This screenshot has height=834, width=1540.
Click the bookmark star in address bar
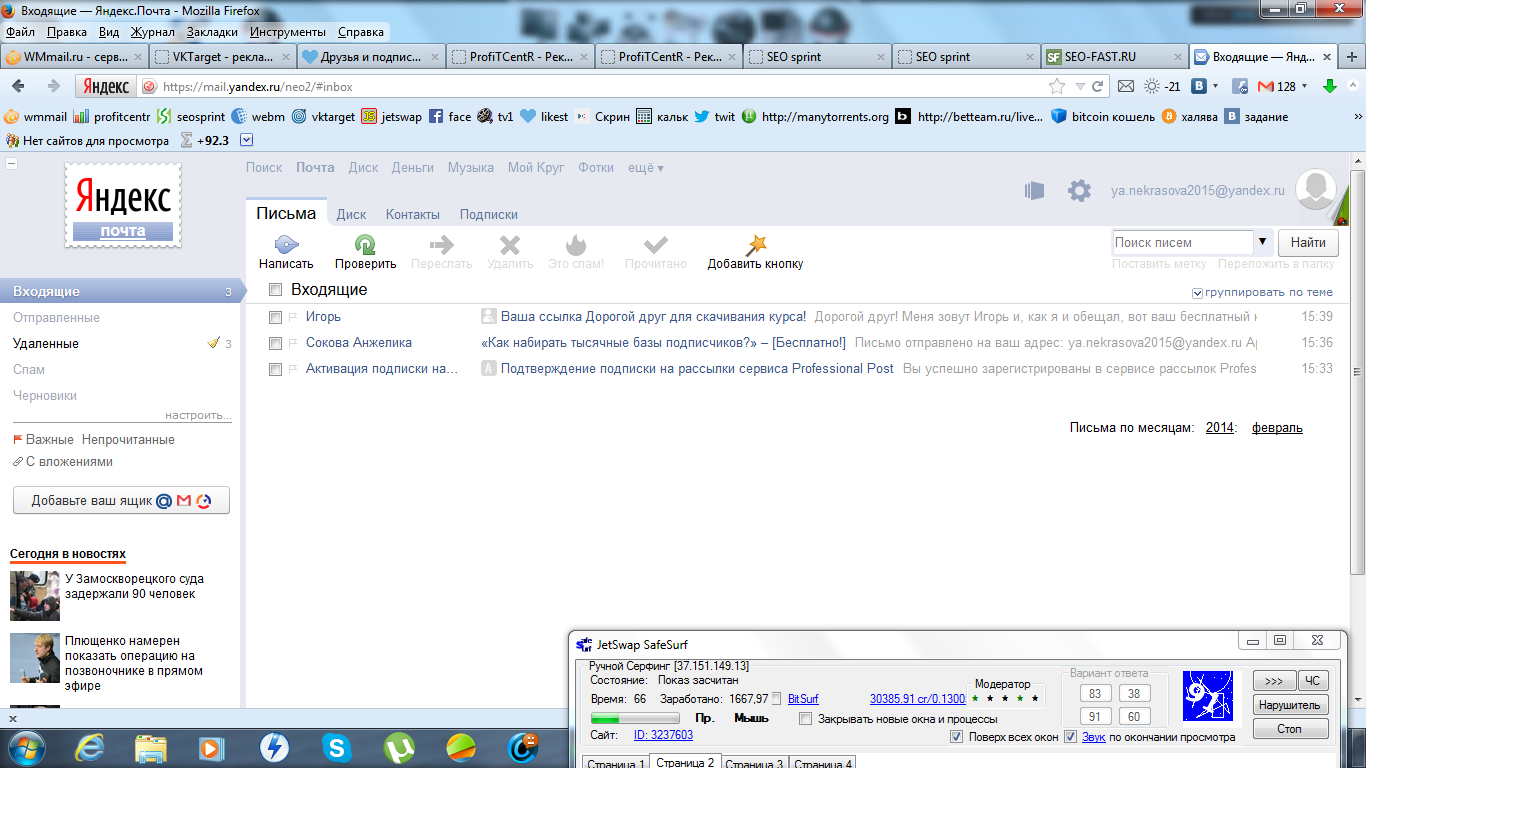pos(1057,86)
